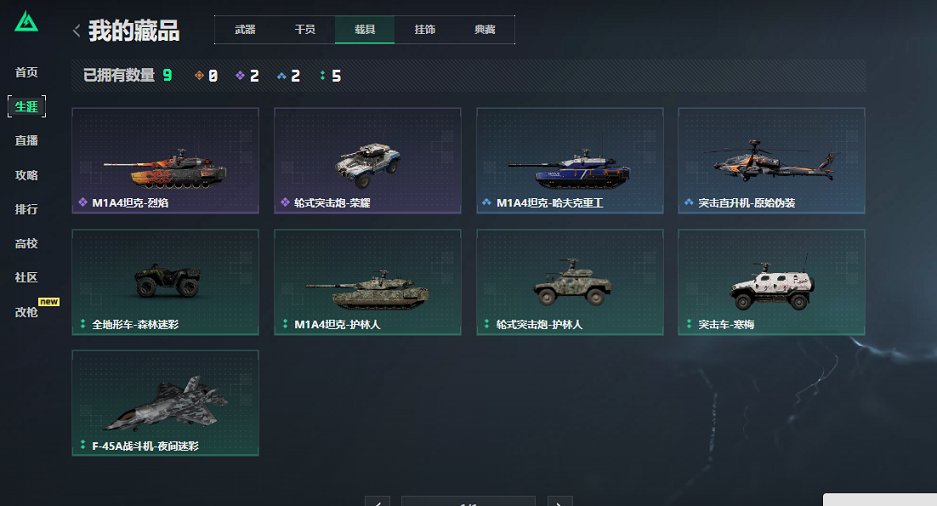
Task: Select the 全地形车-森林迷彩 ATV card
Action: [166, 282]
